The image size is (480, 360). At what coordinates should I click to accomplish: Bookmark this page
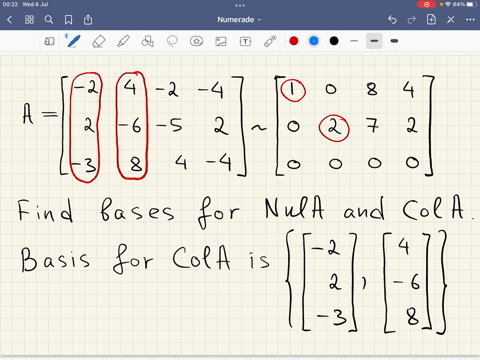[68, 20]
